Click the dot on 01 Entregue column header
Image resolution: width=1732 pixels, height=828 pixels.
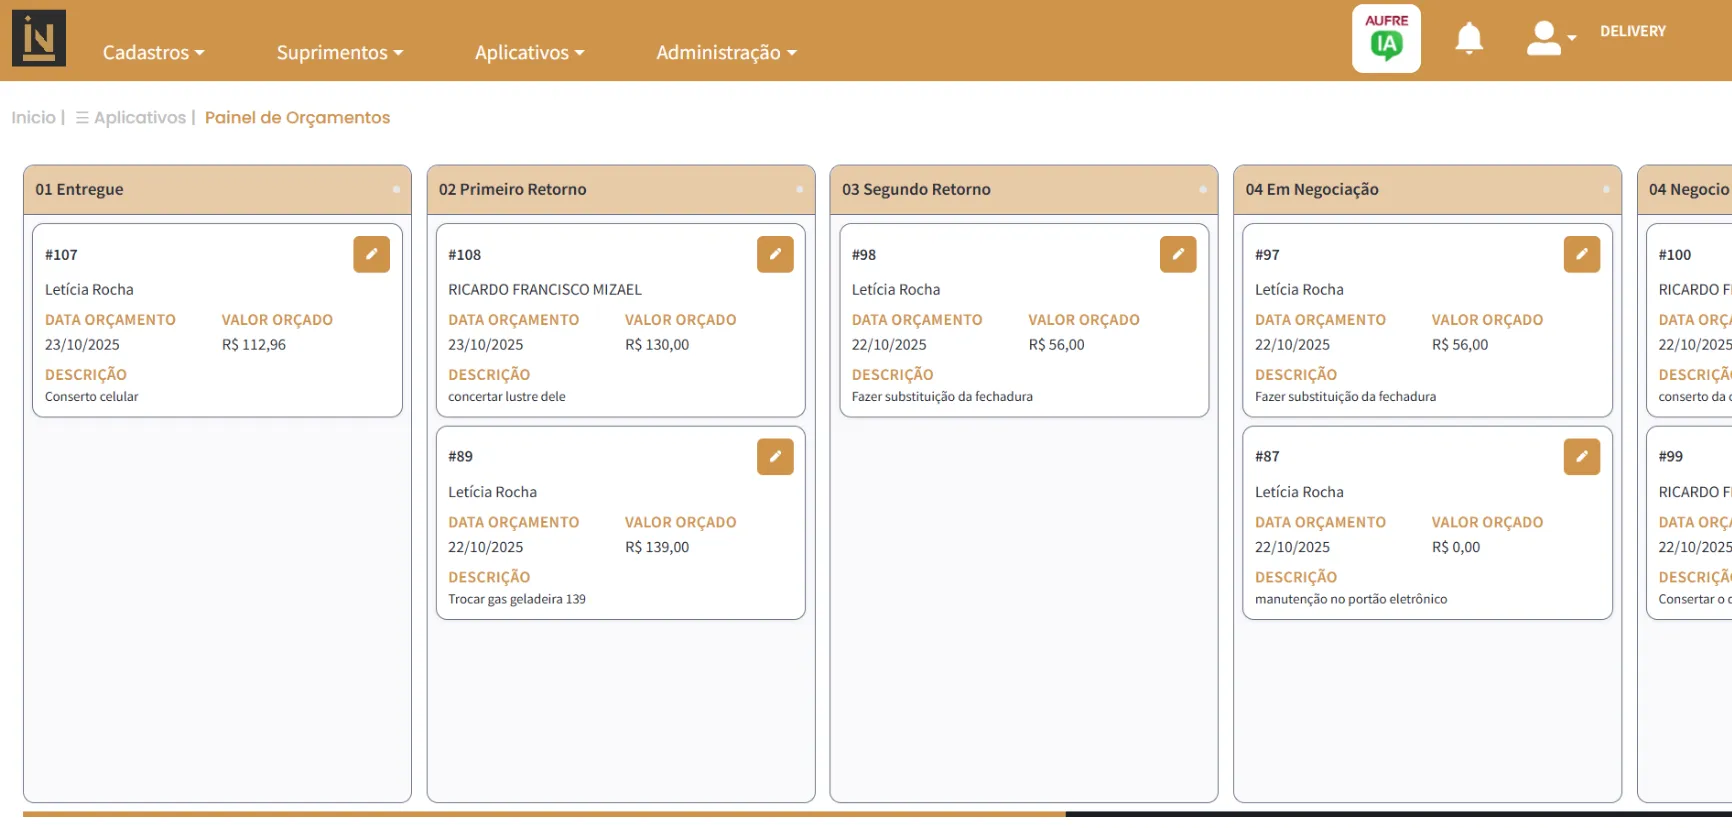[x=396, y=190]
